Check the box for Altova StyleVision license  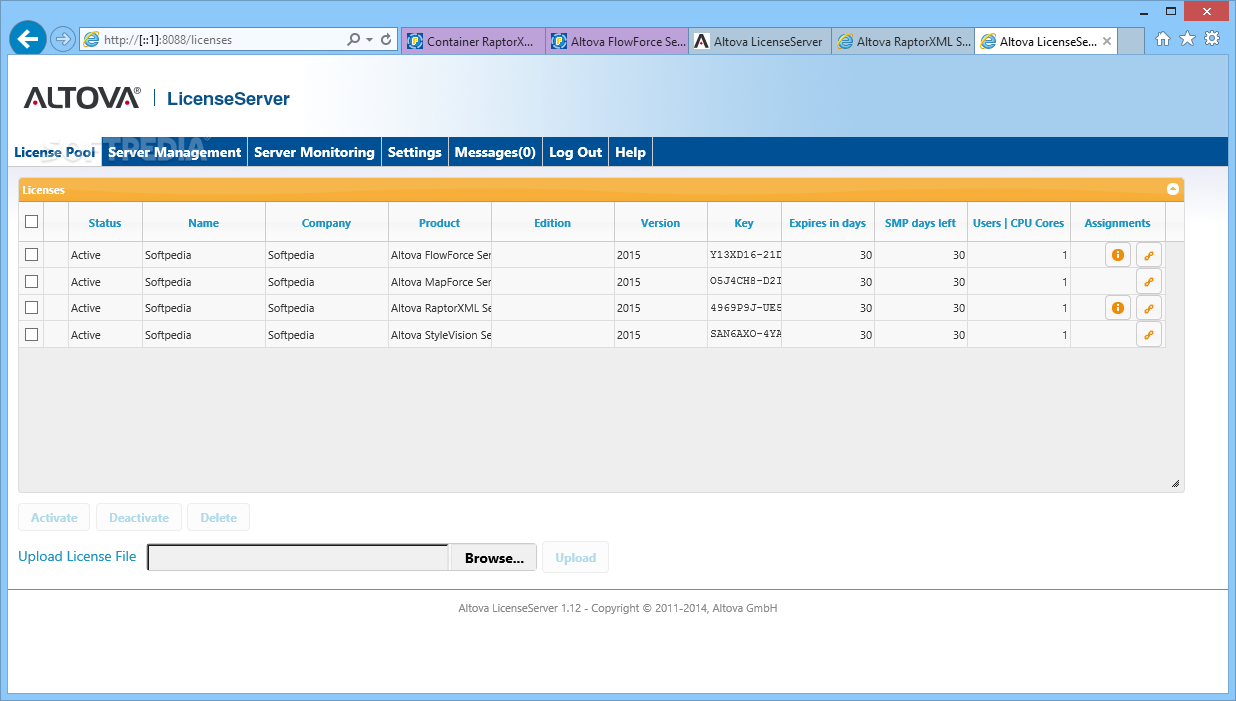point(31,335)
